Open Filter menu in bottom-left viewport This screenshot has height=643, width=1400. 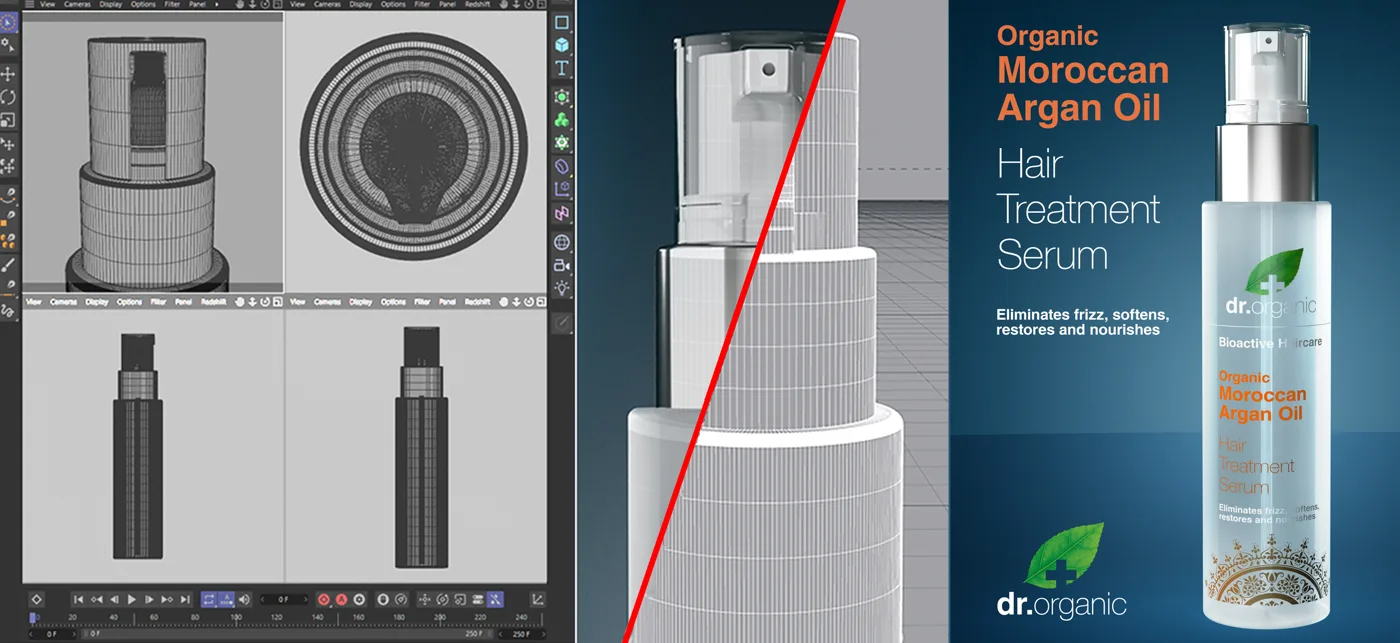[158, 302]
